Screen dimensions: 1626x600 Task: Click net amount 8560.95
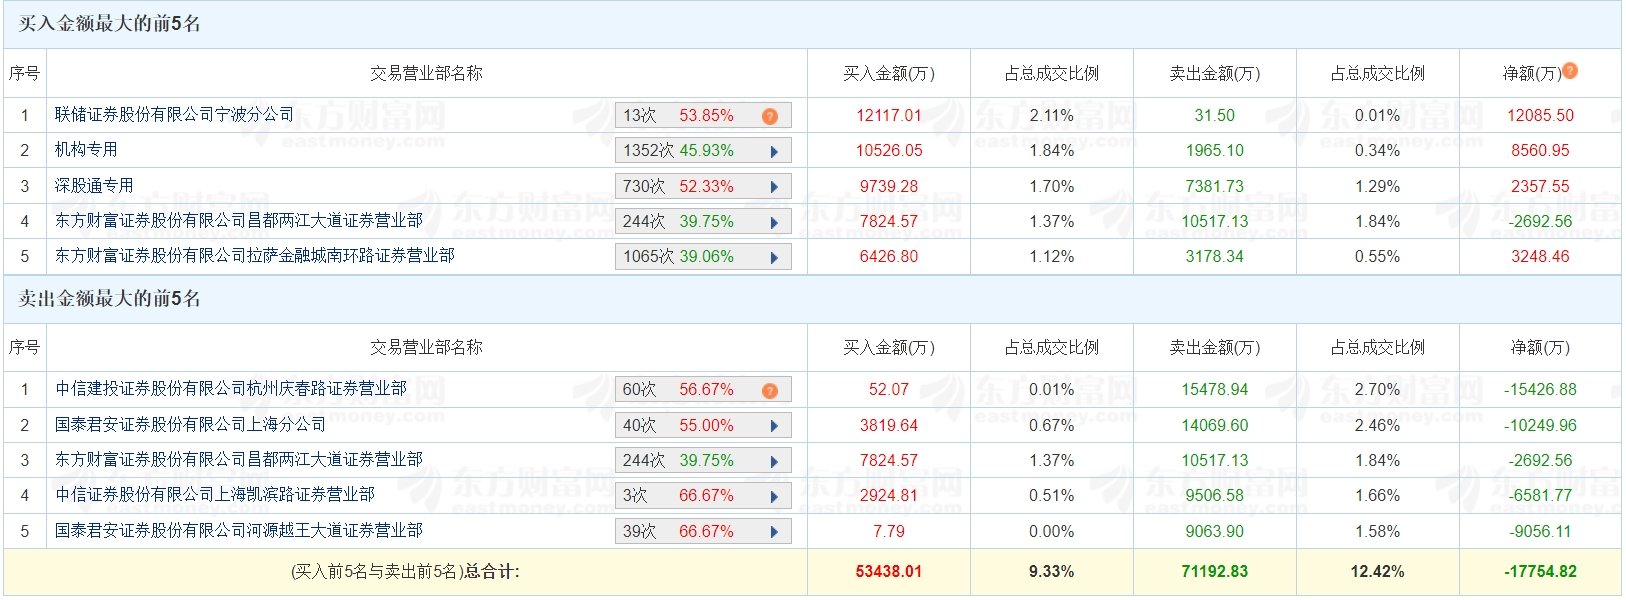1541,151
